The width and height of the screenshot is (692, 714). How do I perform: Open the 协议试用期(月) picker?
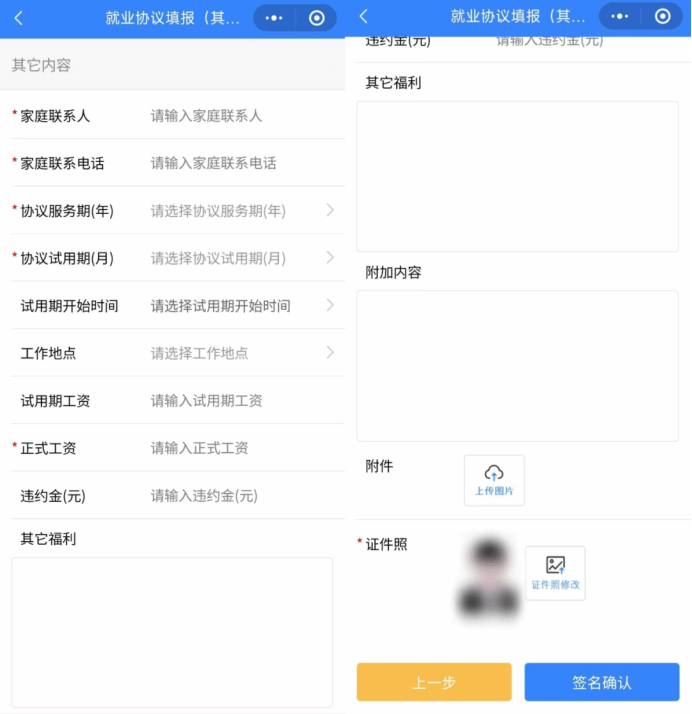pos(240,258)
